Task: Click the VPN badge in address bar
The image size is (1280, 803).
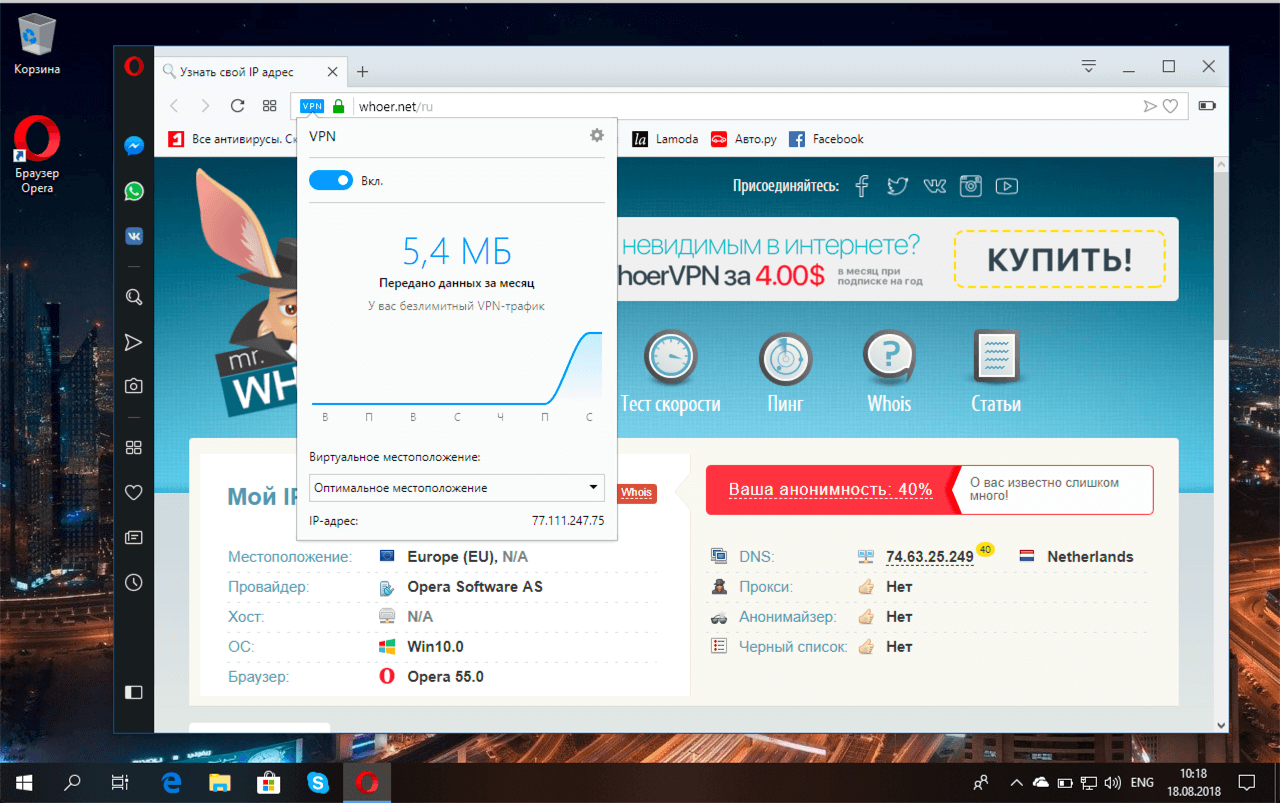Action: [312, 106]
